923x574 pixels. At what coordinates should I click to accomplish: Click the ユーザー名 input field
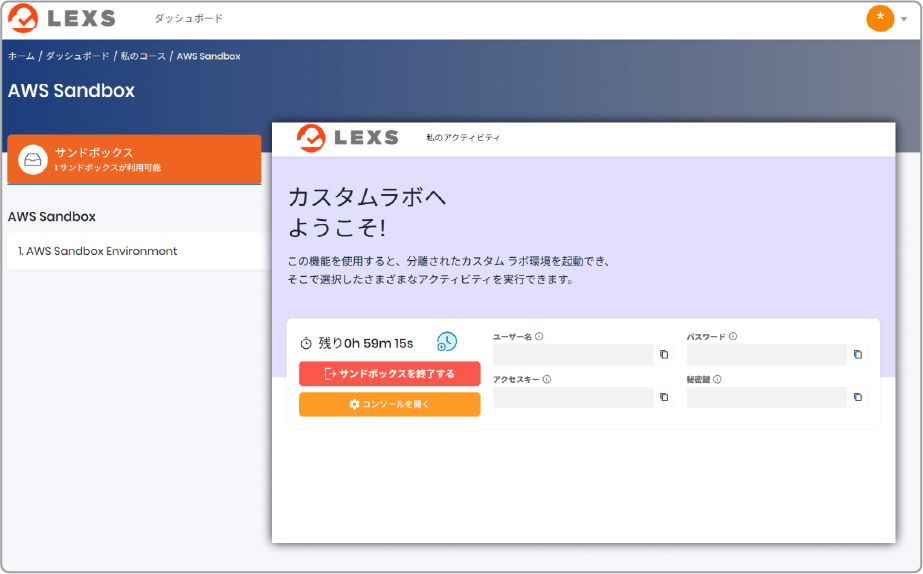[573, 354]
